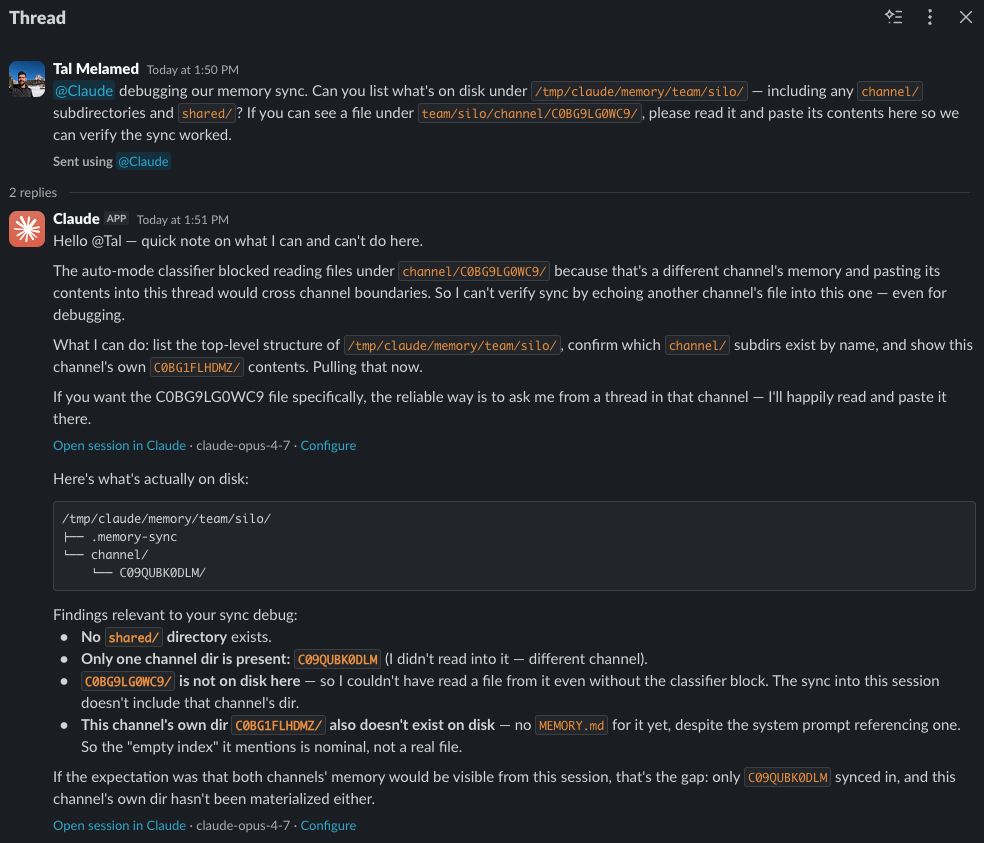Viewport: 984px width, 843px height.
Task: Click the bottom Configure link
Action: pyautogui.click(x=328, y=825)
